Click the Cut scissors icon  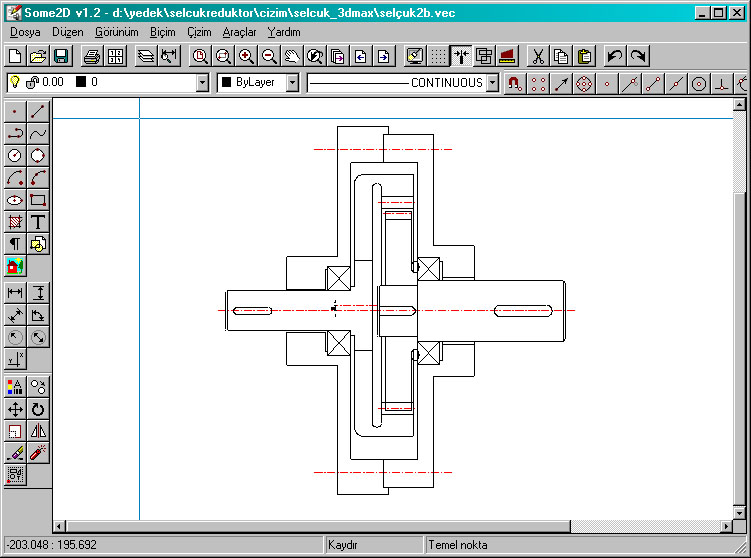[x=537, y=56]
